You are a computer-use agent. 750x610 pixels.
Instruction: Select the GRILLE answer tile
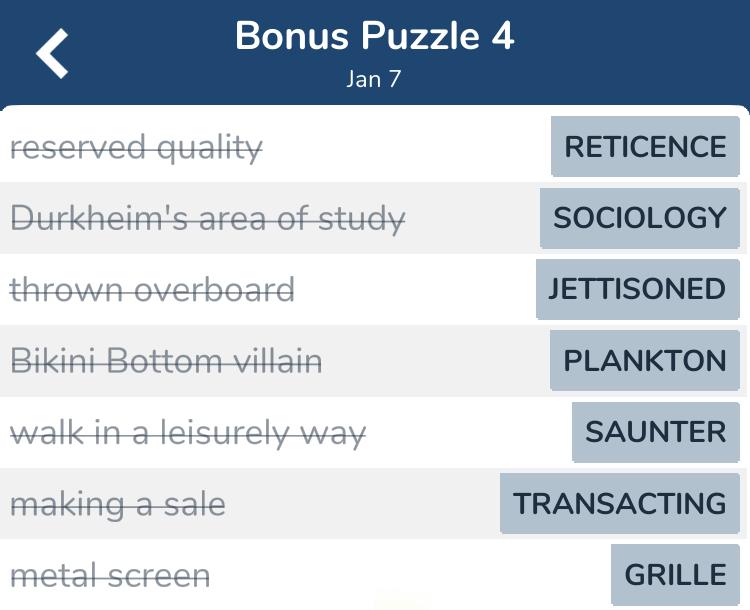click(675, 575)
